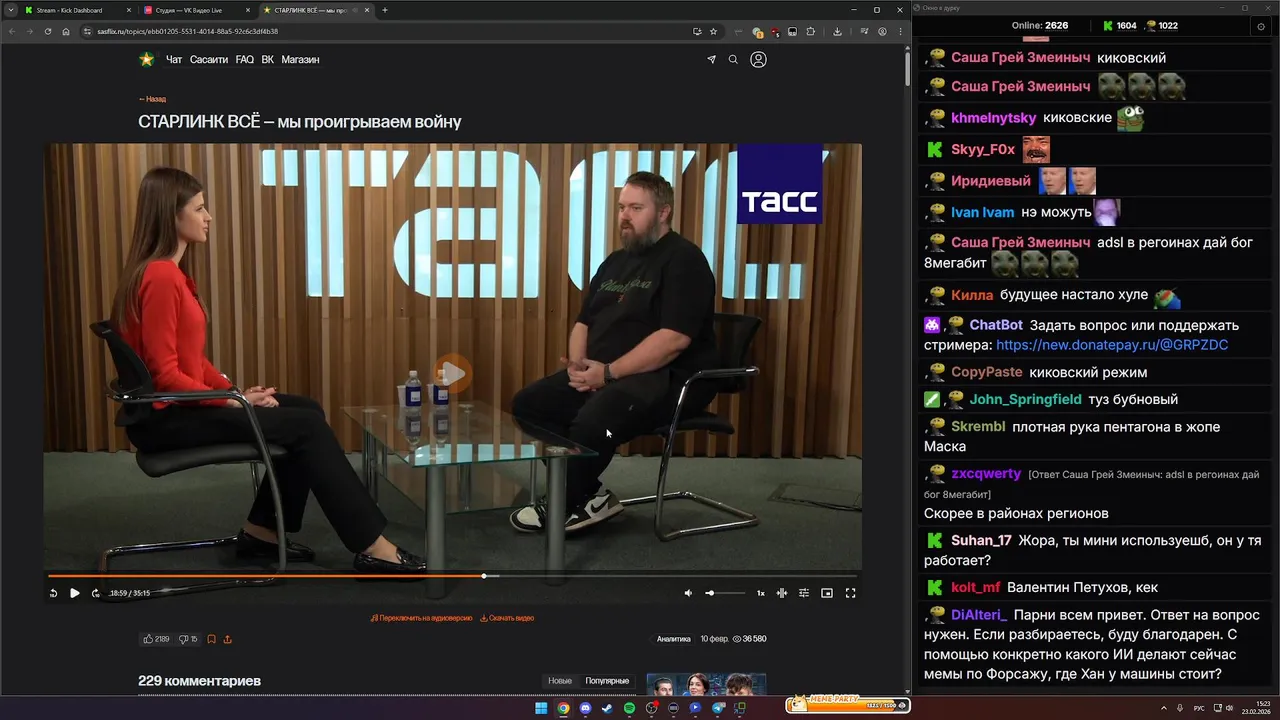Viewport: 1280px width, 720px height.
Task: Switch РУС keyboard language in tray
Action: [x=1199, y=708]
